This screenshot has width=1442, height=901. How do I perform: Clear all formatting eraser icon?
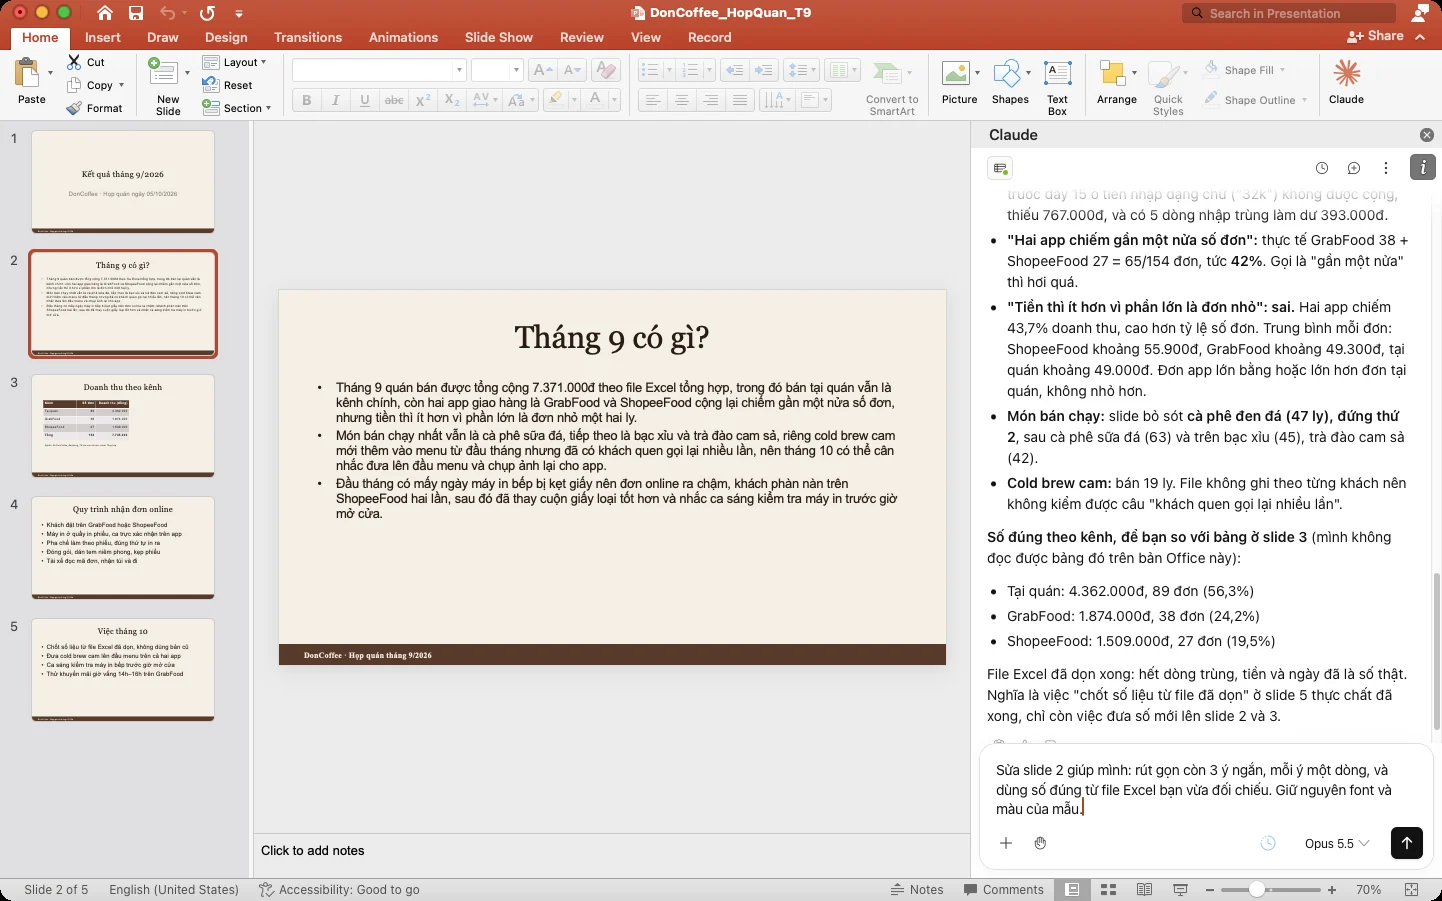click(605, 70)
